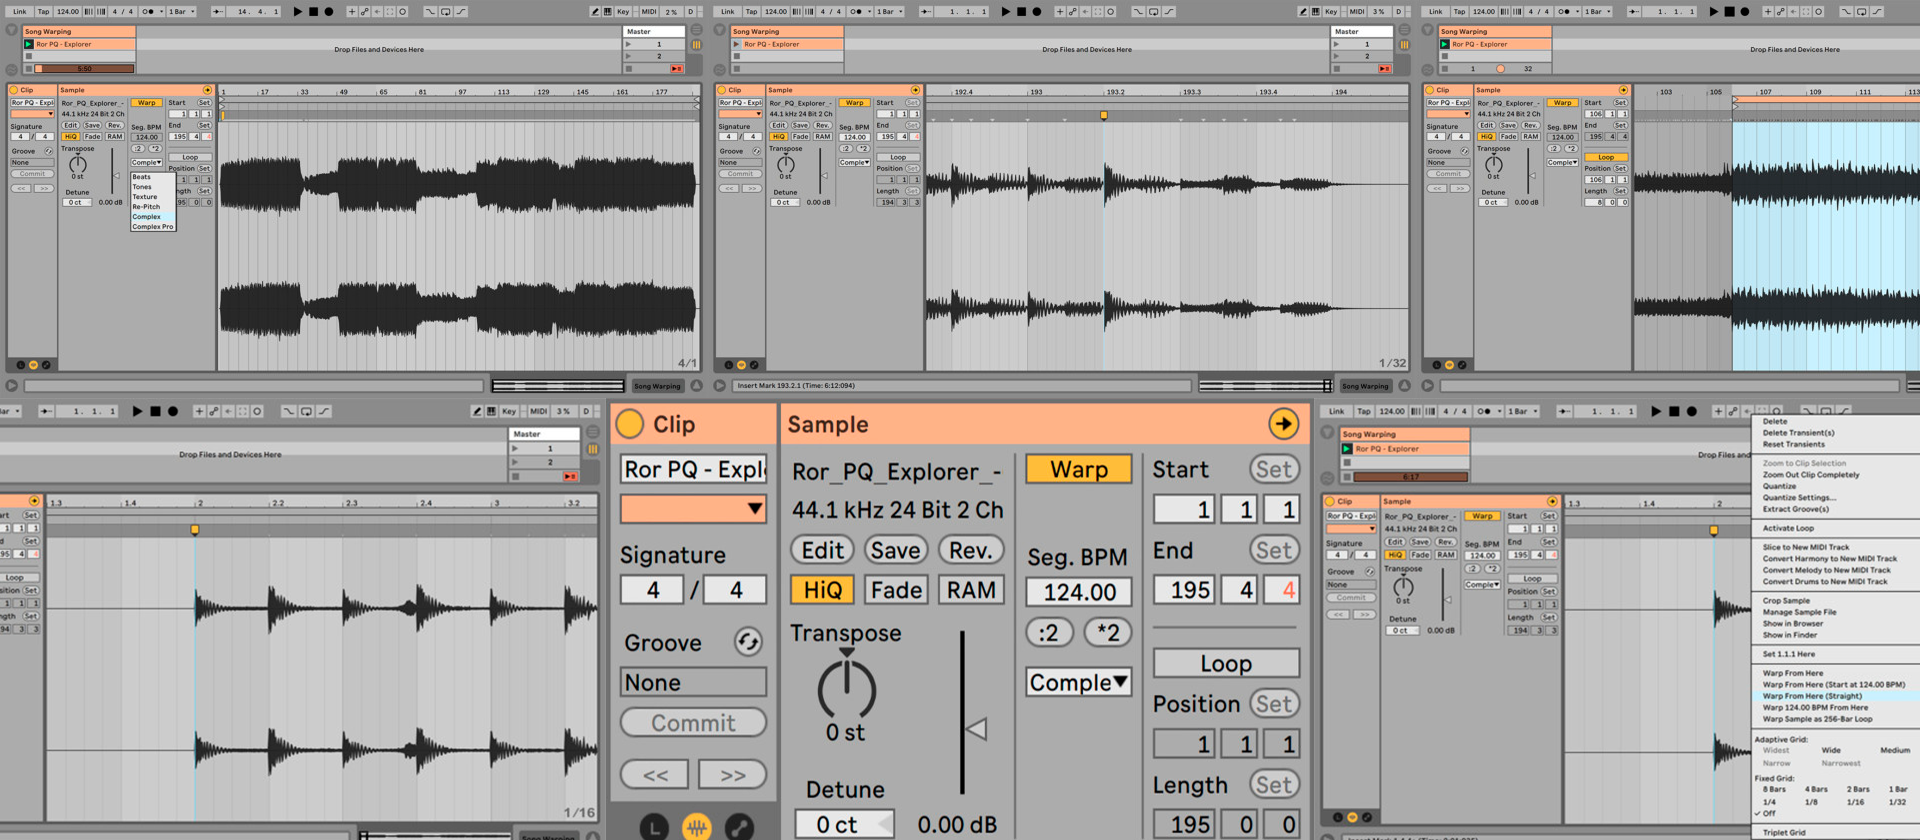Click the orange sample-box waveform icon under the enlarged Clip panel
The height and width of the screenshot is (840, 1920).
click(697, 827)
